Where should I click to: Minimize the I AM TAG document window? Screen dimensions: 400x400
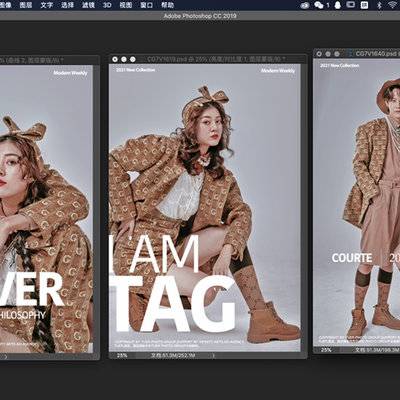(124, 59)
